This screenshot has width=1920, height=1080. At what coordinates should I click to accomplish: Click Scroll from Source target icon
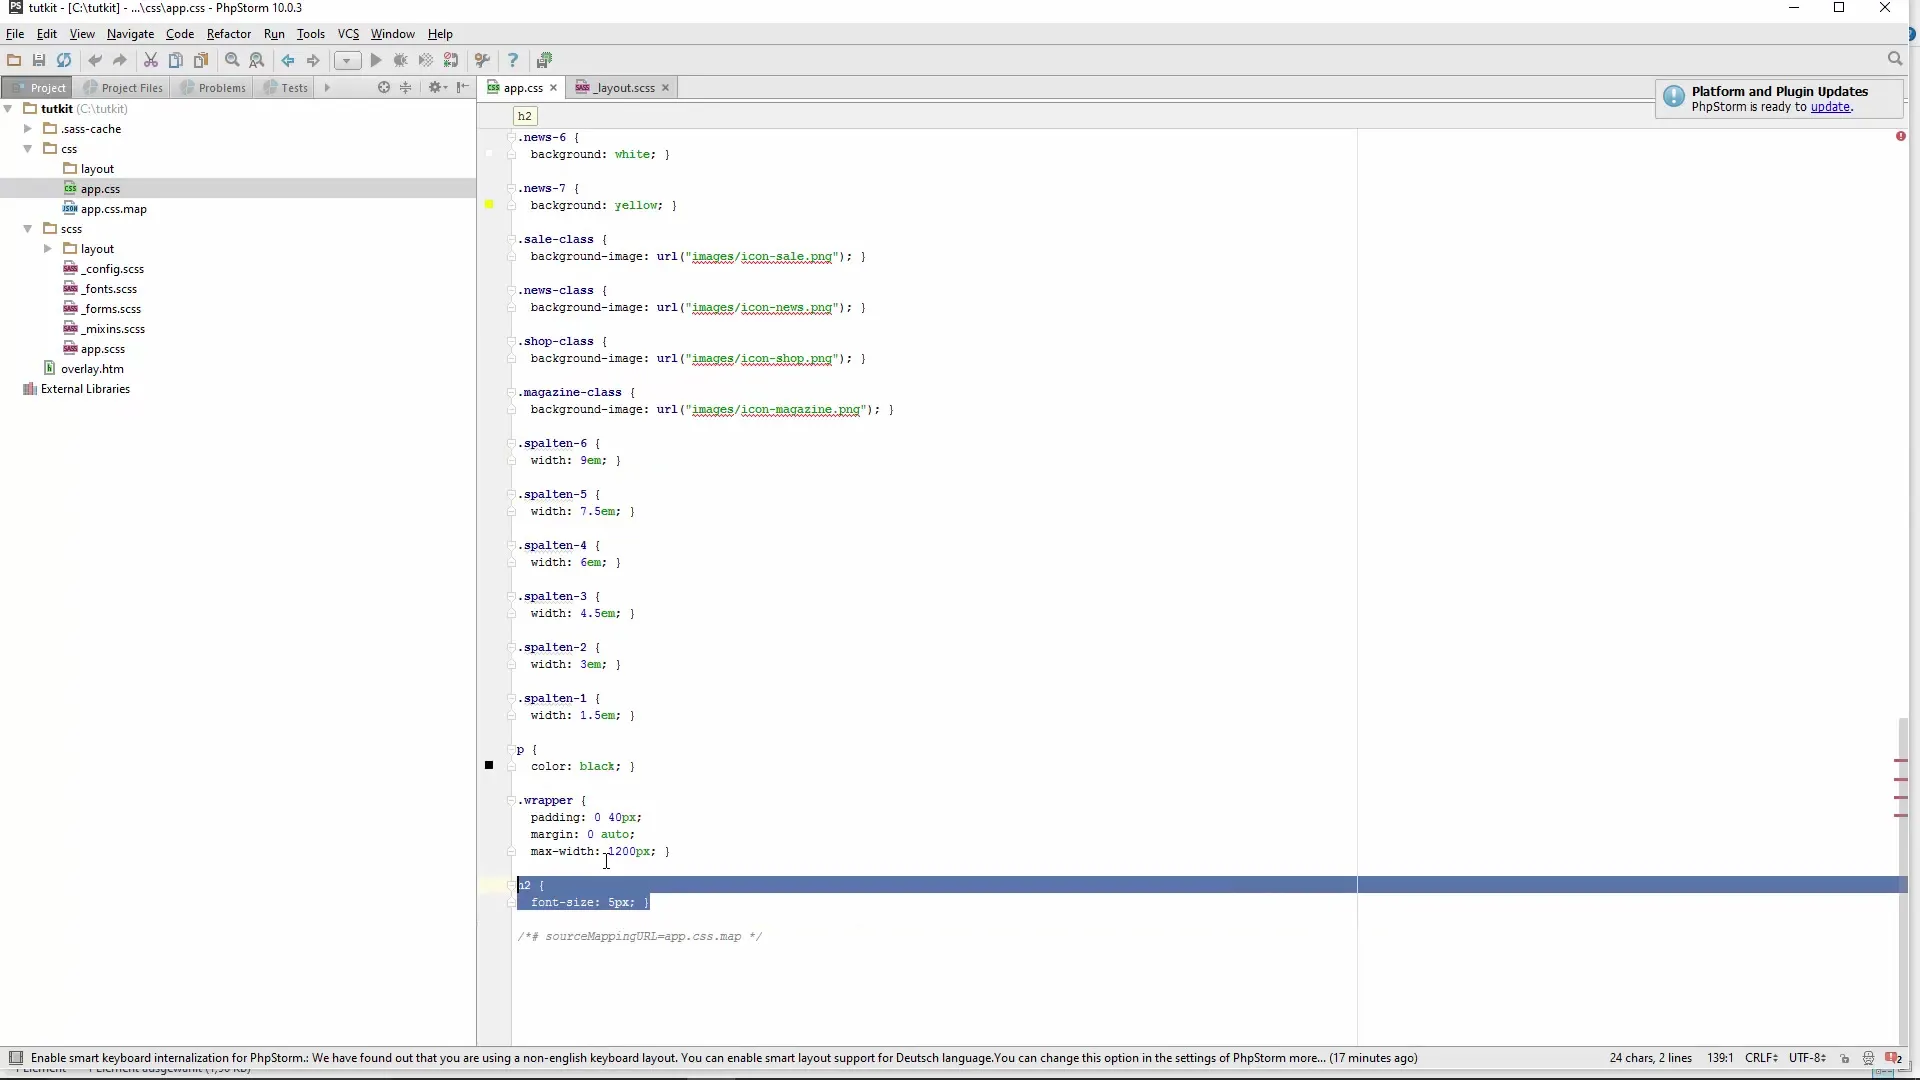coord(383,88)
